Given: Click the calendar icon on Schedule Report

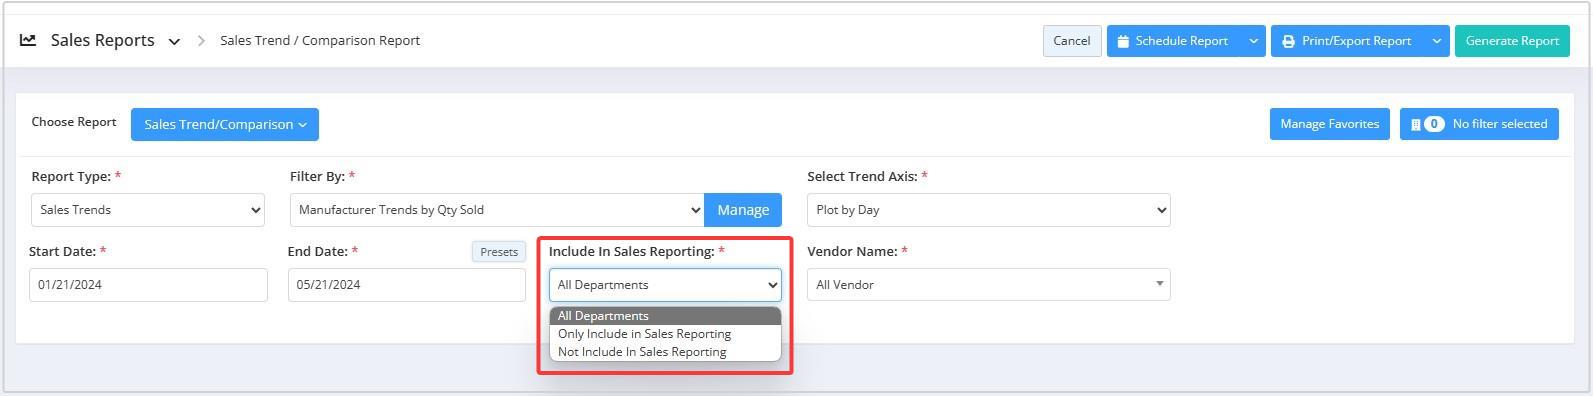Looking at the screenshot, I should (x=1123, y=41).
